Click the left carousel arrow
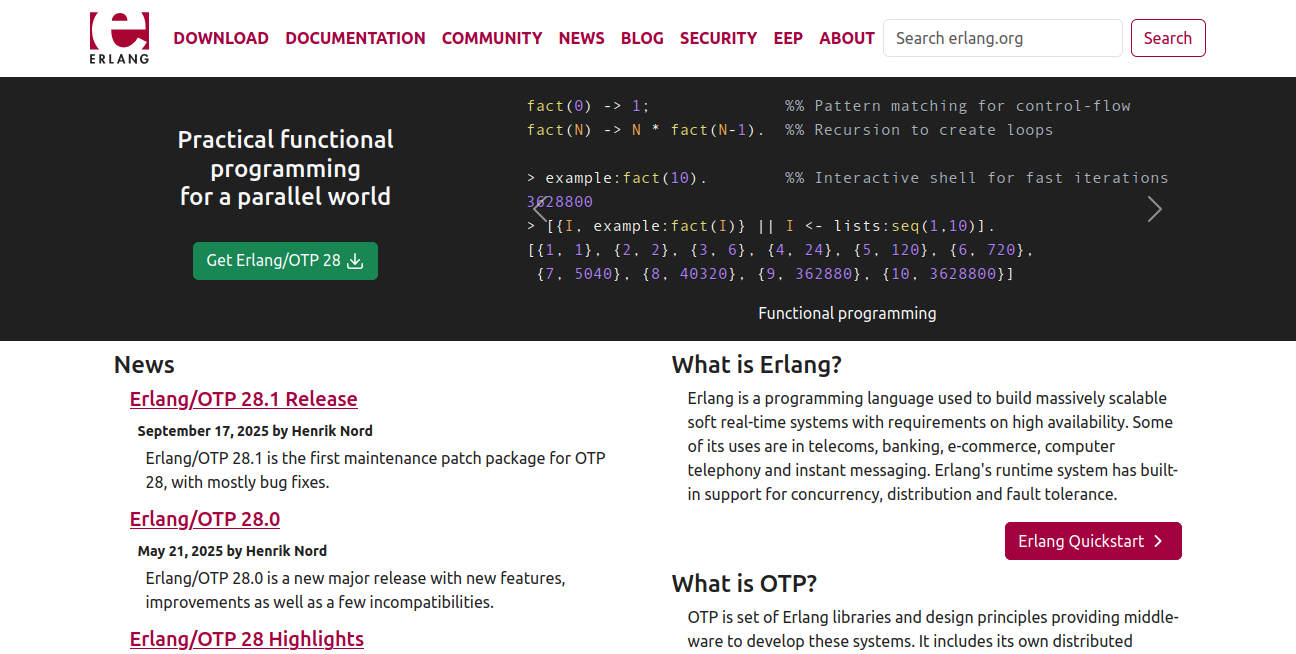The width and height of the screenshot is (1296, 654). [540, 209]
